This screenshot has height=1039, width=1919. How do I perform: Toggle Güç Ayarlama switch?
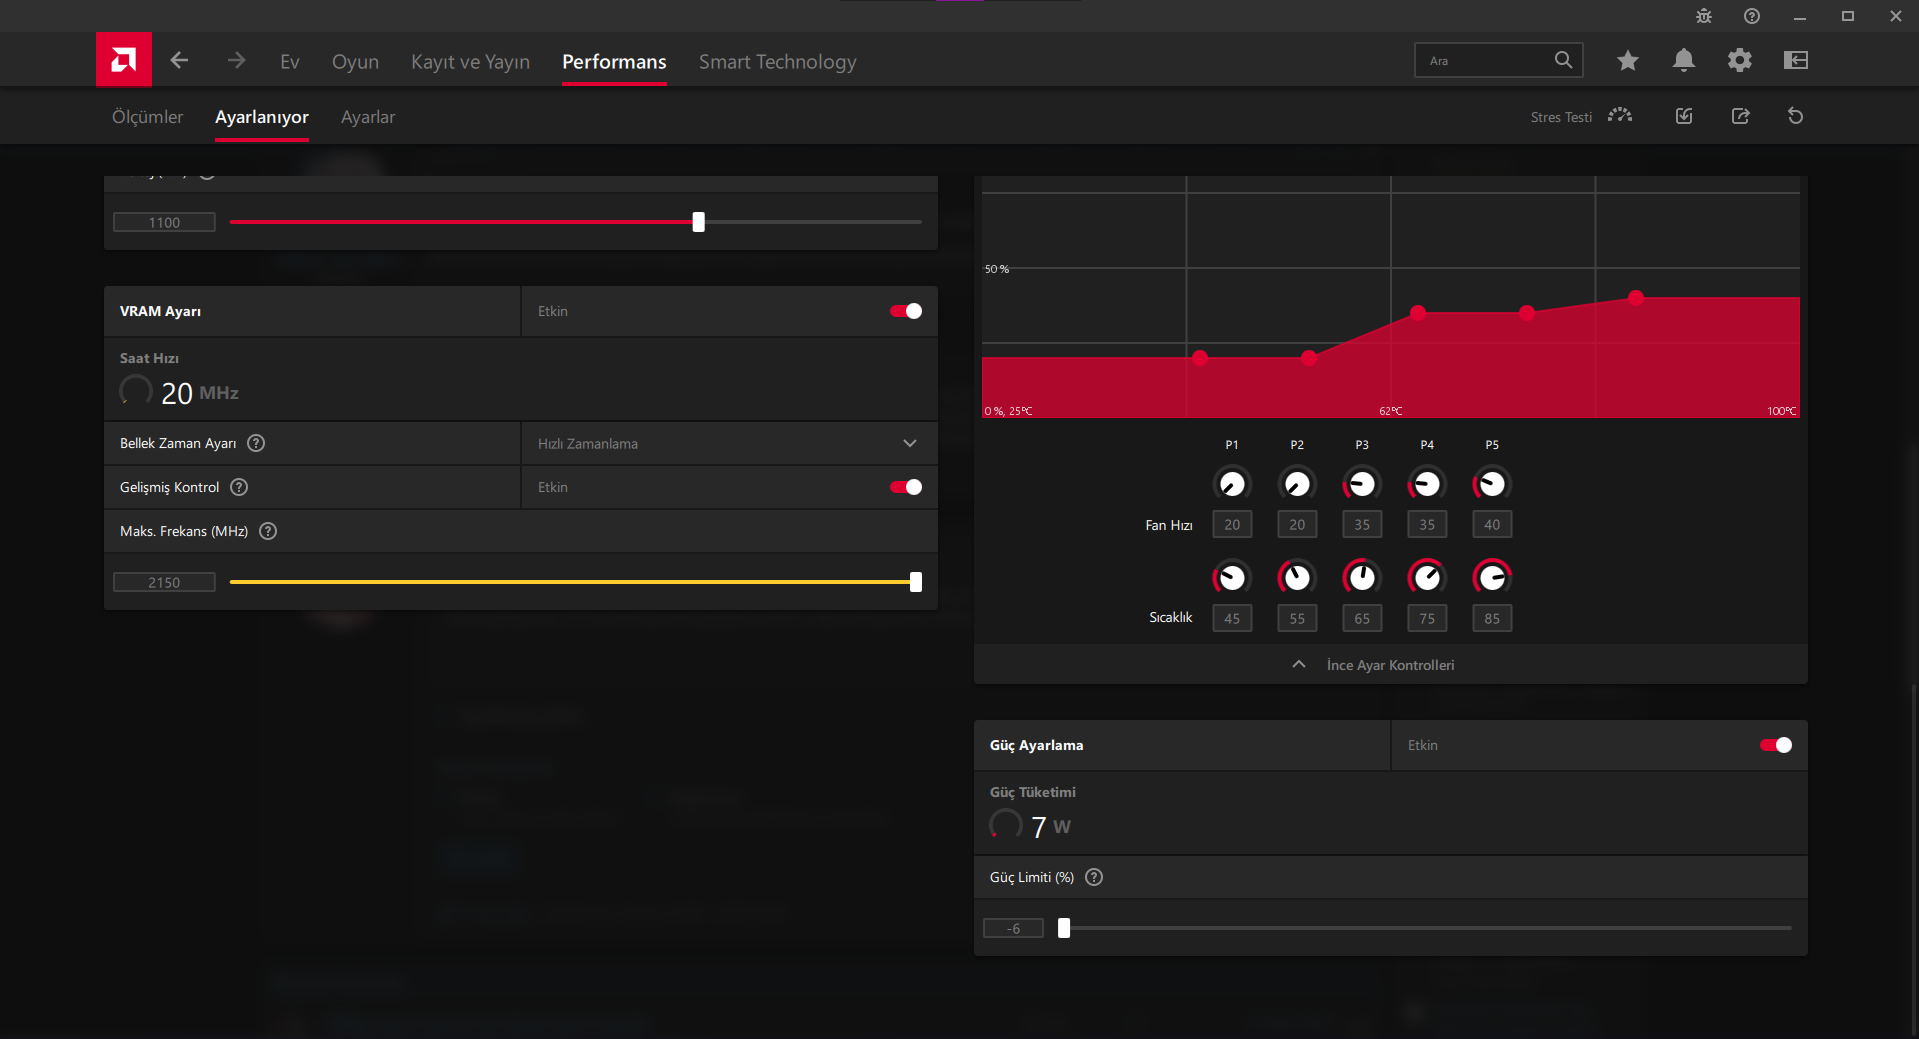(x=1776, y=745)
